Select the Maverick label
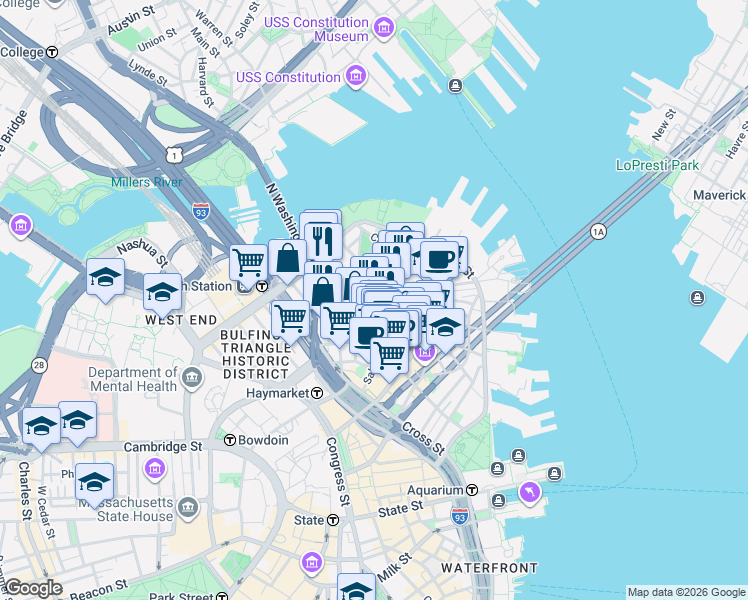The width and height of the screenshot is (748, 600). pyautogui.click(x=719, y=195)
